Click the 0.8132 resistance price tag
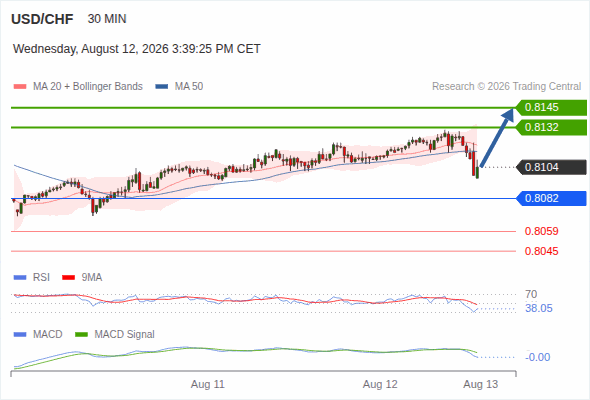Image resolution: width=590 pixels, height=400 pixels. pos(551,127)
